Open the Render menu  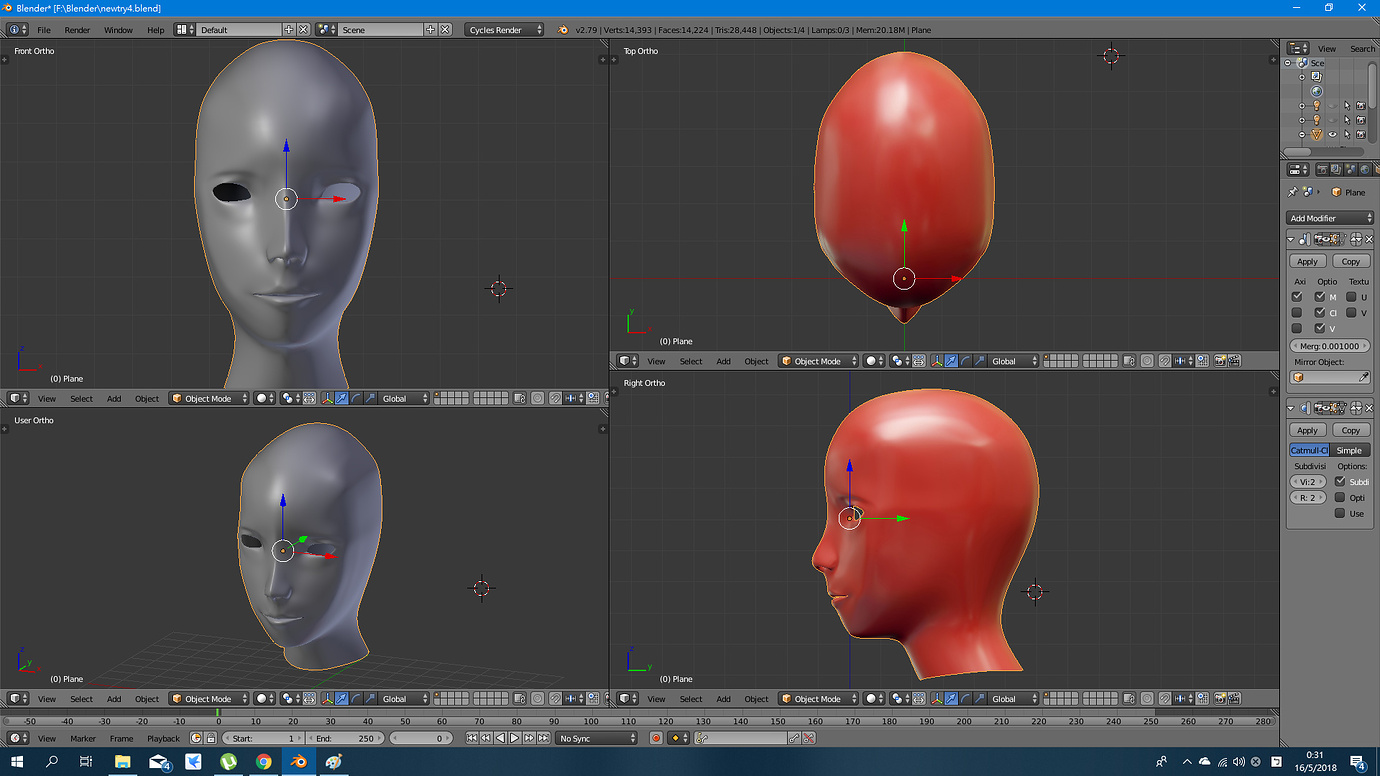click(x=77, y=30)
